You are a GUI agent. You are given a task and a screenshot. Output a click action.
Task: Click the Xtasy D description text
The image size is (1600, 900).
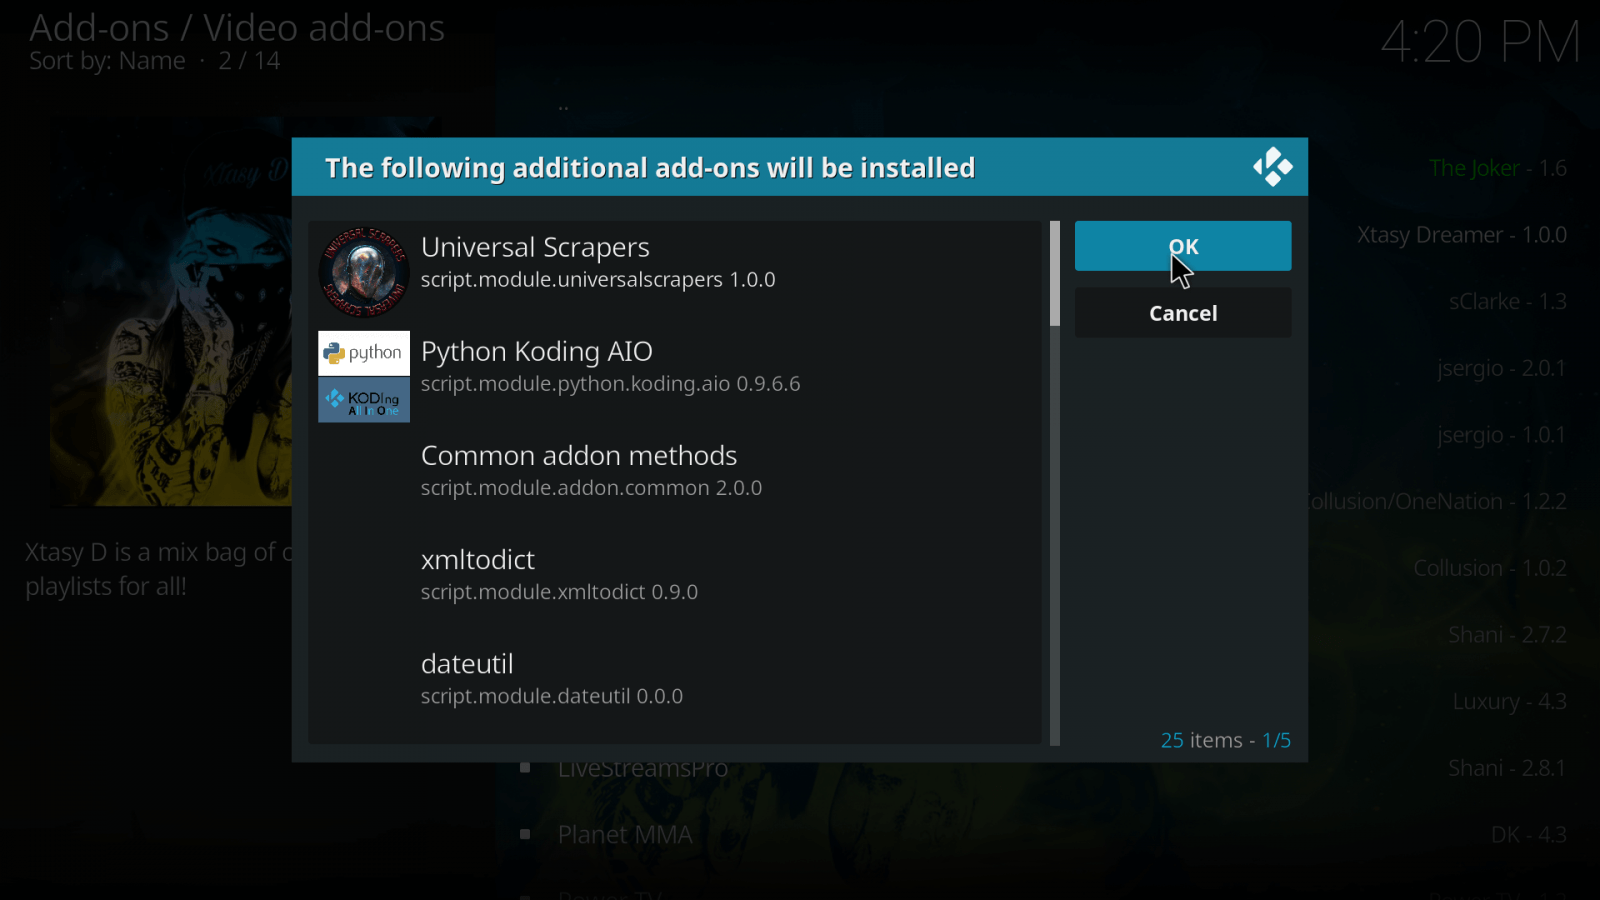[159, 569]
